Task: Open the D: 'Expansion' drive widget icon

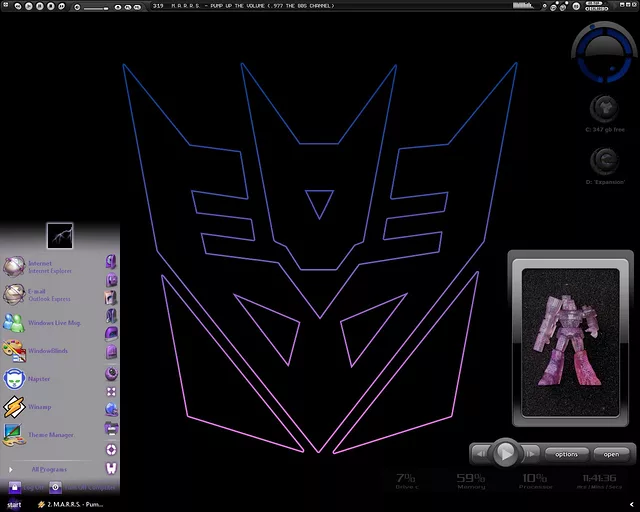Action: pyautogui.click(x=604, y=160)
